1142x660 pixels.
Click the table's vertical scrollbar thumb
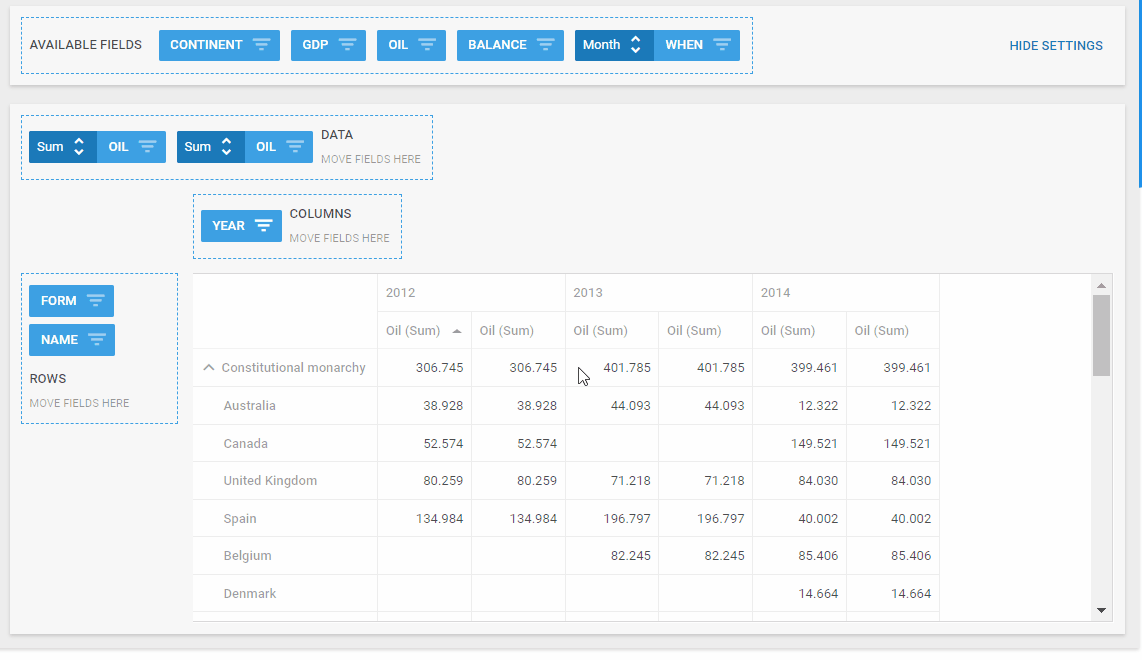pyautogui.click(x=1101, y=334)
